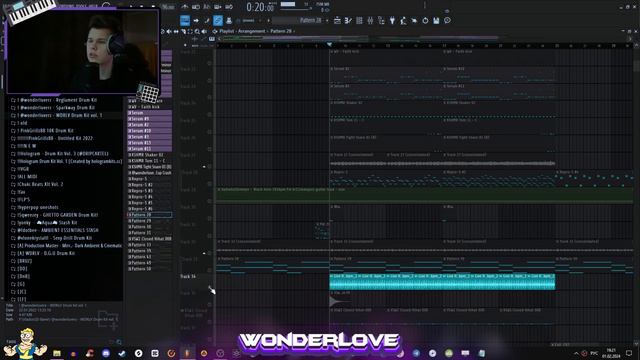Click the arrow right of Pattern 28 selector
This screenshot has width=640, height=360.
click(x=327, y=20)
